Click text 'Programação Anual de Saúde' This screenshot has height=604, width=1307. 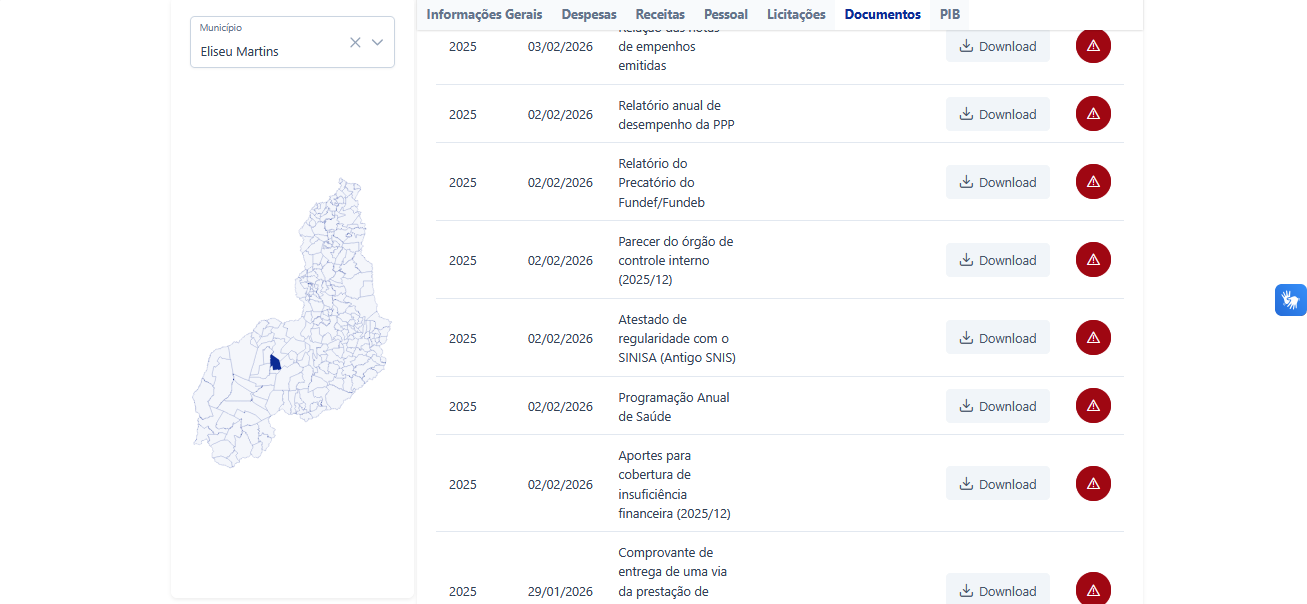674,406
